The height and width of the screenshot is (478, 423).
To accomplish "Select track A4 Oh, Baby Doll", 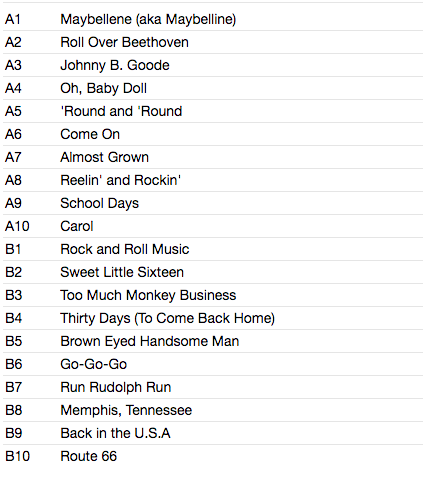I will [x=103, y=89].
